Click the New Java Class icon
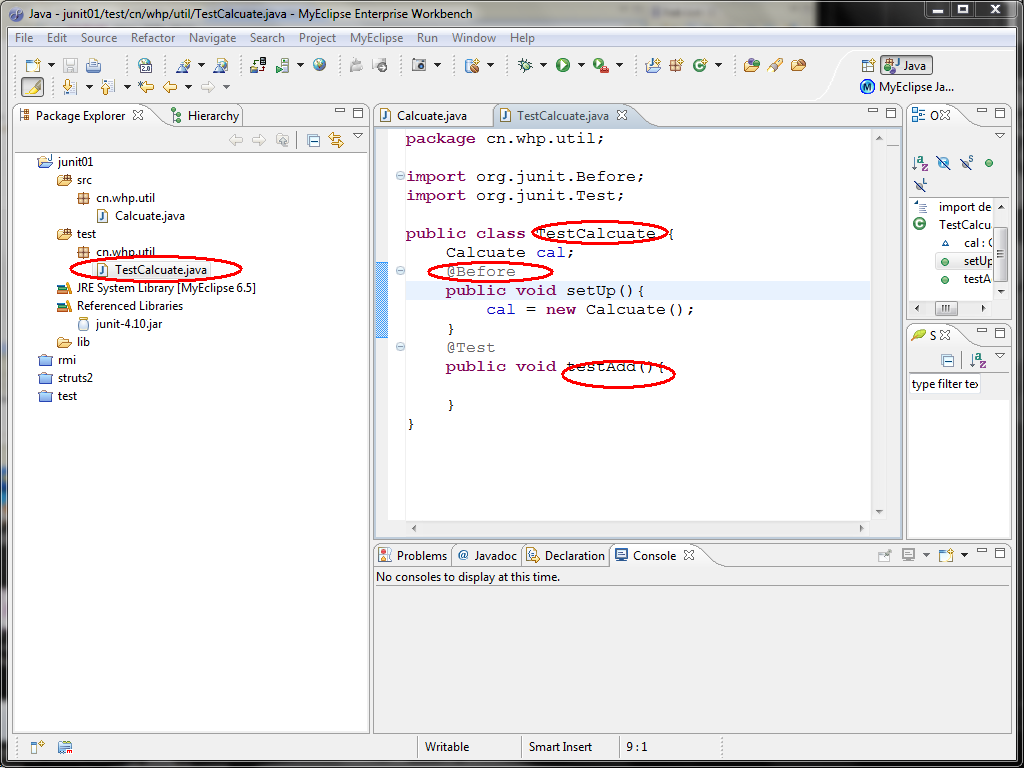 click(700, 65)
